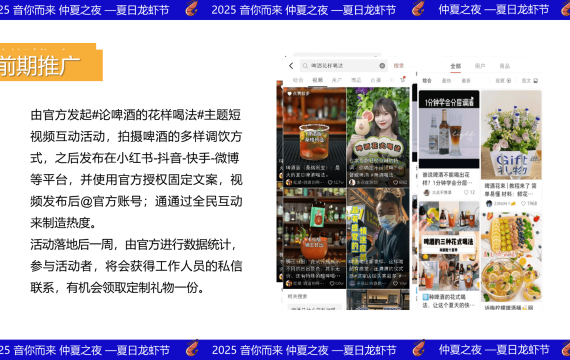The height and width of the screenshot is (360, 570).
Task: Clear the search text with the X icon
Action: [382, 66]
